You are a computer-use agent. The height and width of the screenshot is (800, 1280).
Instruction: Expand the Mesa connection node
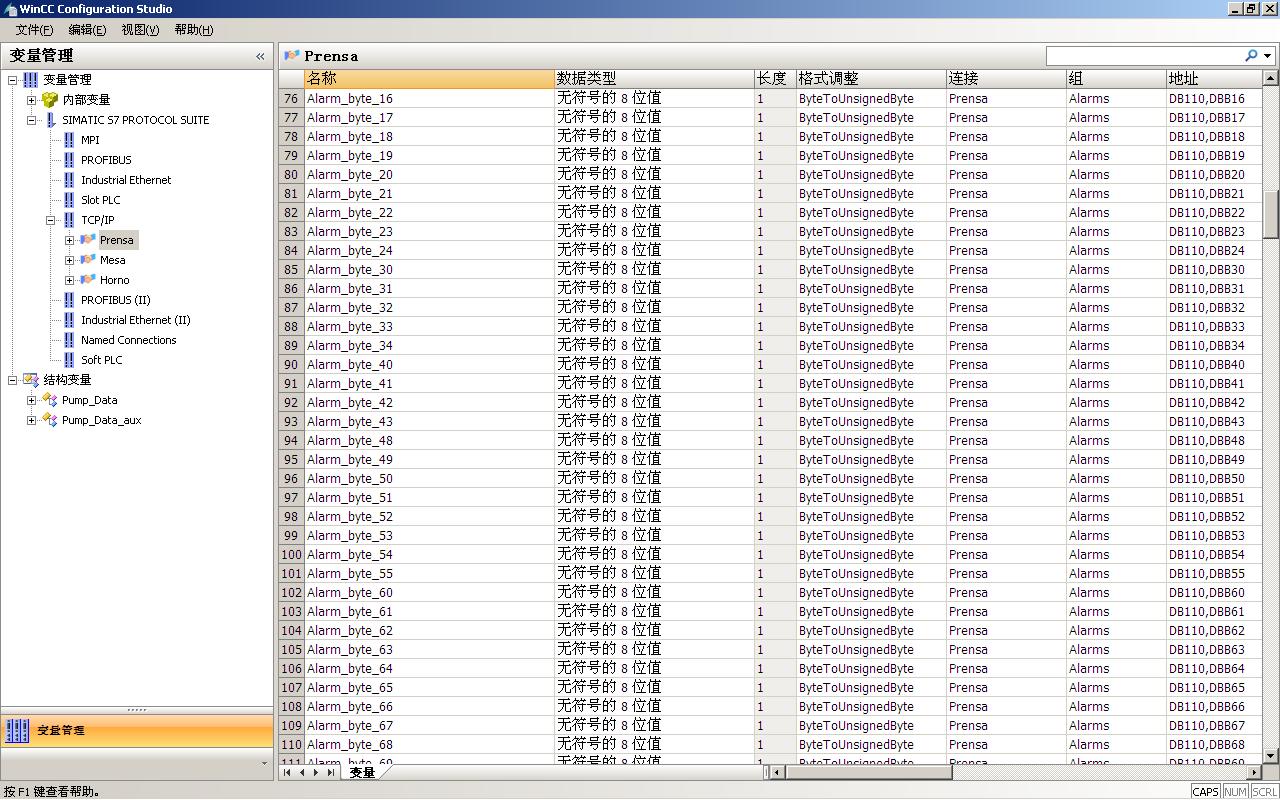(69, 260)
